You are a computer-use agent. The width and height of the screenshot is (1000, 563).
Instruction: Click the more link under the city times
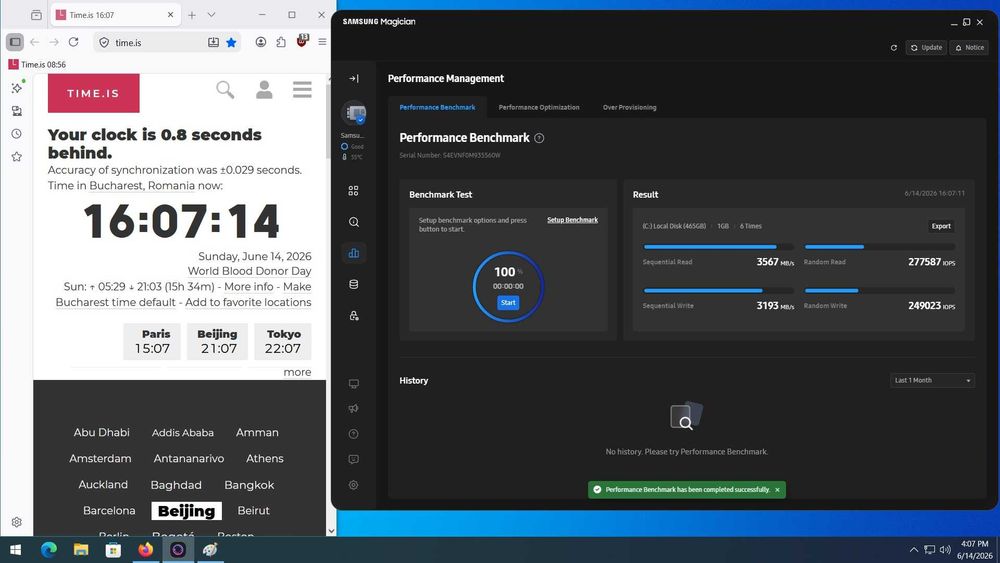(x=297, y=372)
